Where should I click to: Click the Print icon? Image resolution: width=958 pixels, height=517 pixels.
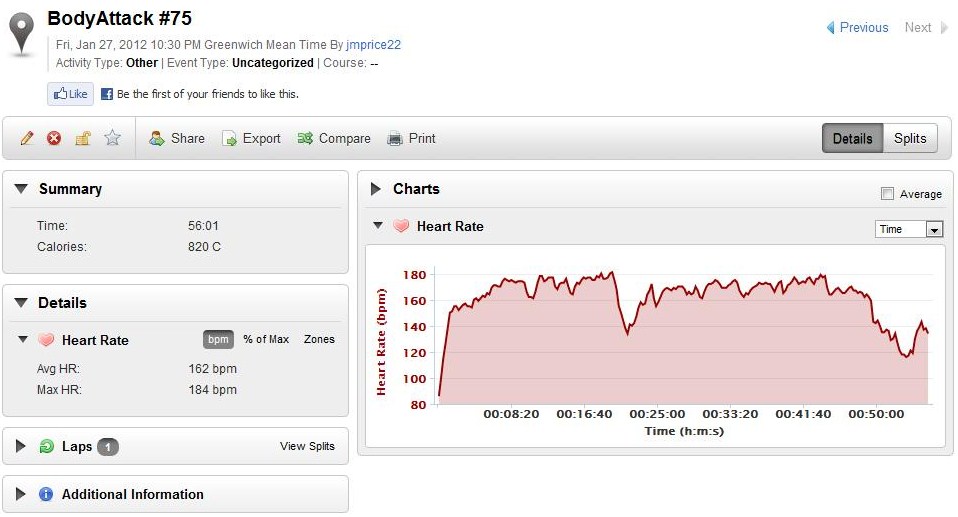pyautogui.click(x=395, y=139)
